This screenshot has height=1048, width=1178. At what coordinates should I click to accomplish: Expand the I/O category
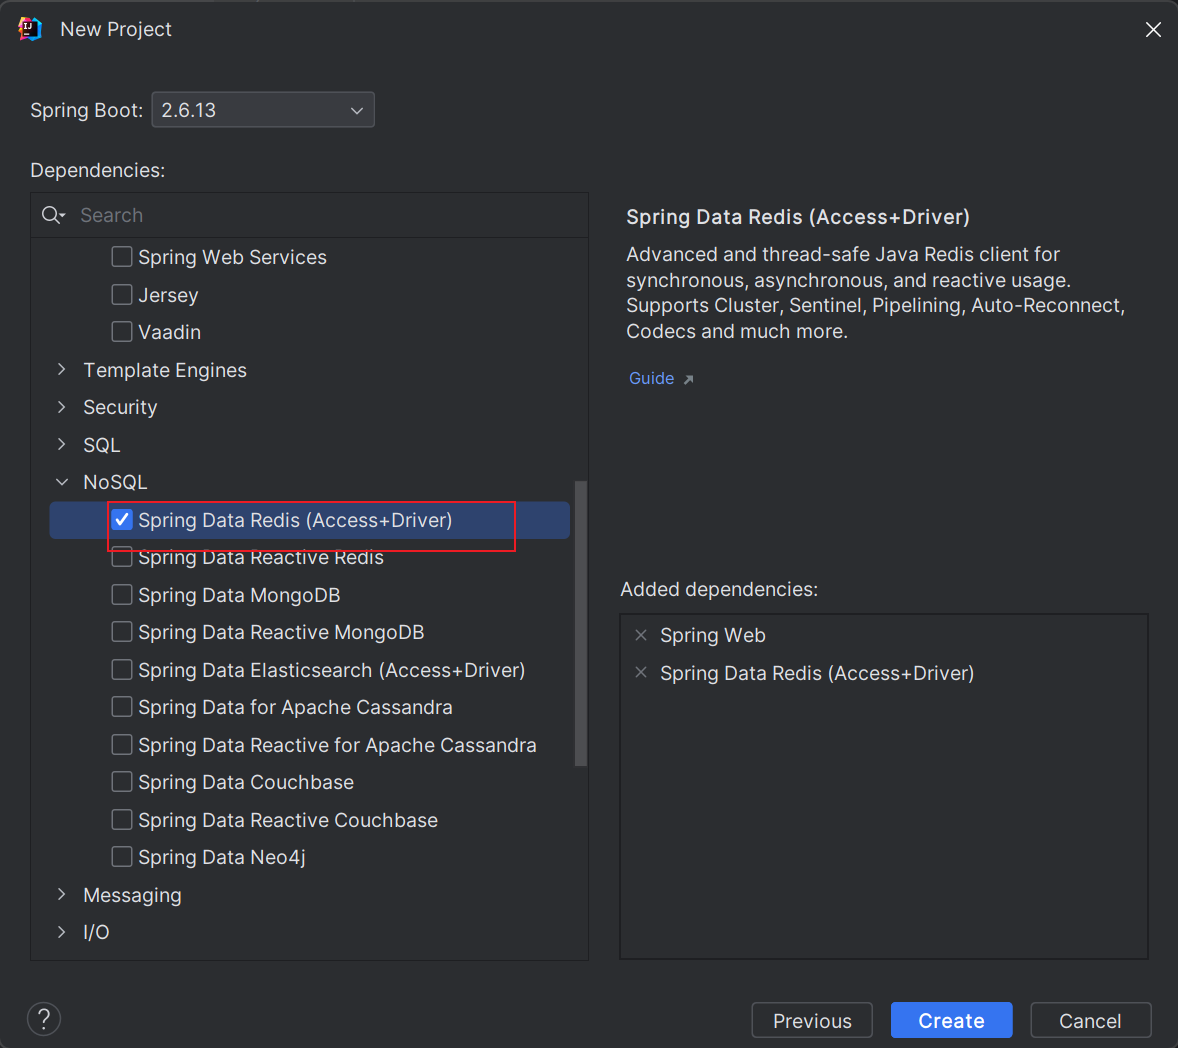click(x=62, y=932)
